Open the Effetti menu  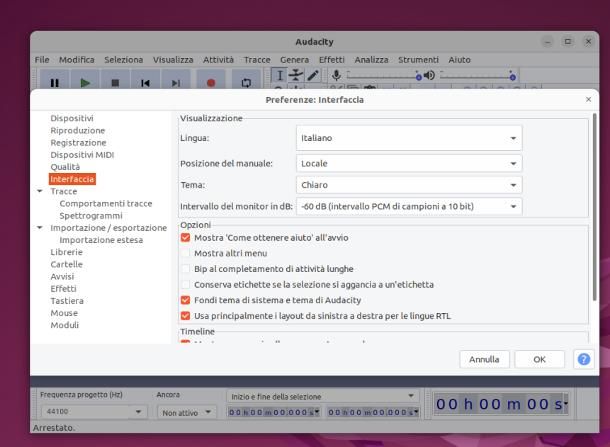tap(331, 60)
